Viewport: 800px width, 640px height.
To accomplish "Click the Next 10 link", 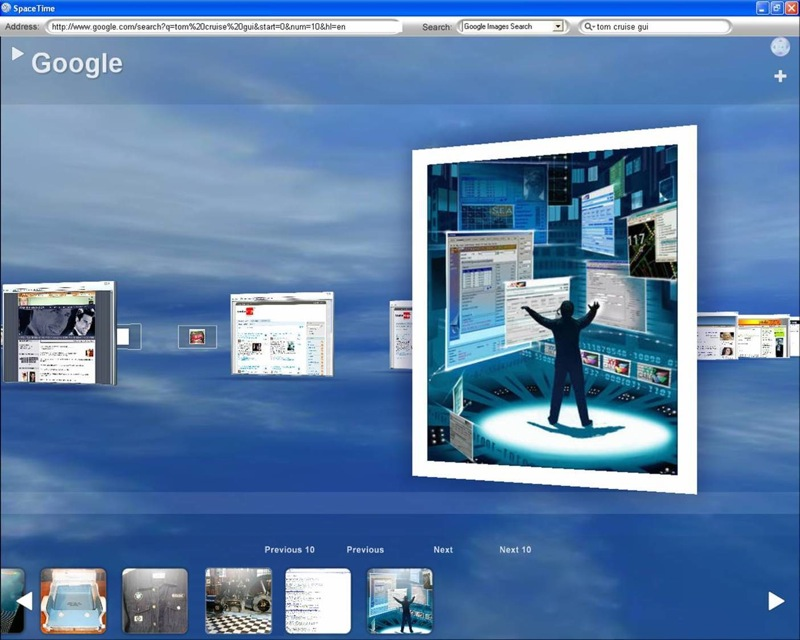I will pyautogui.click(x=515, y=550).
